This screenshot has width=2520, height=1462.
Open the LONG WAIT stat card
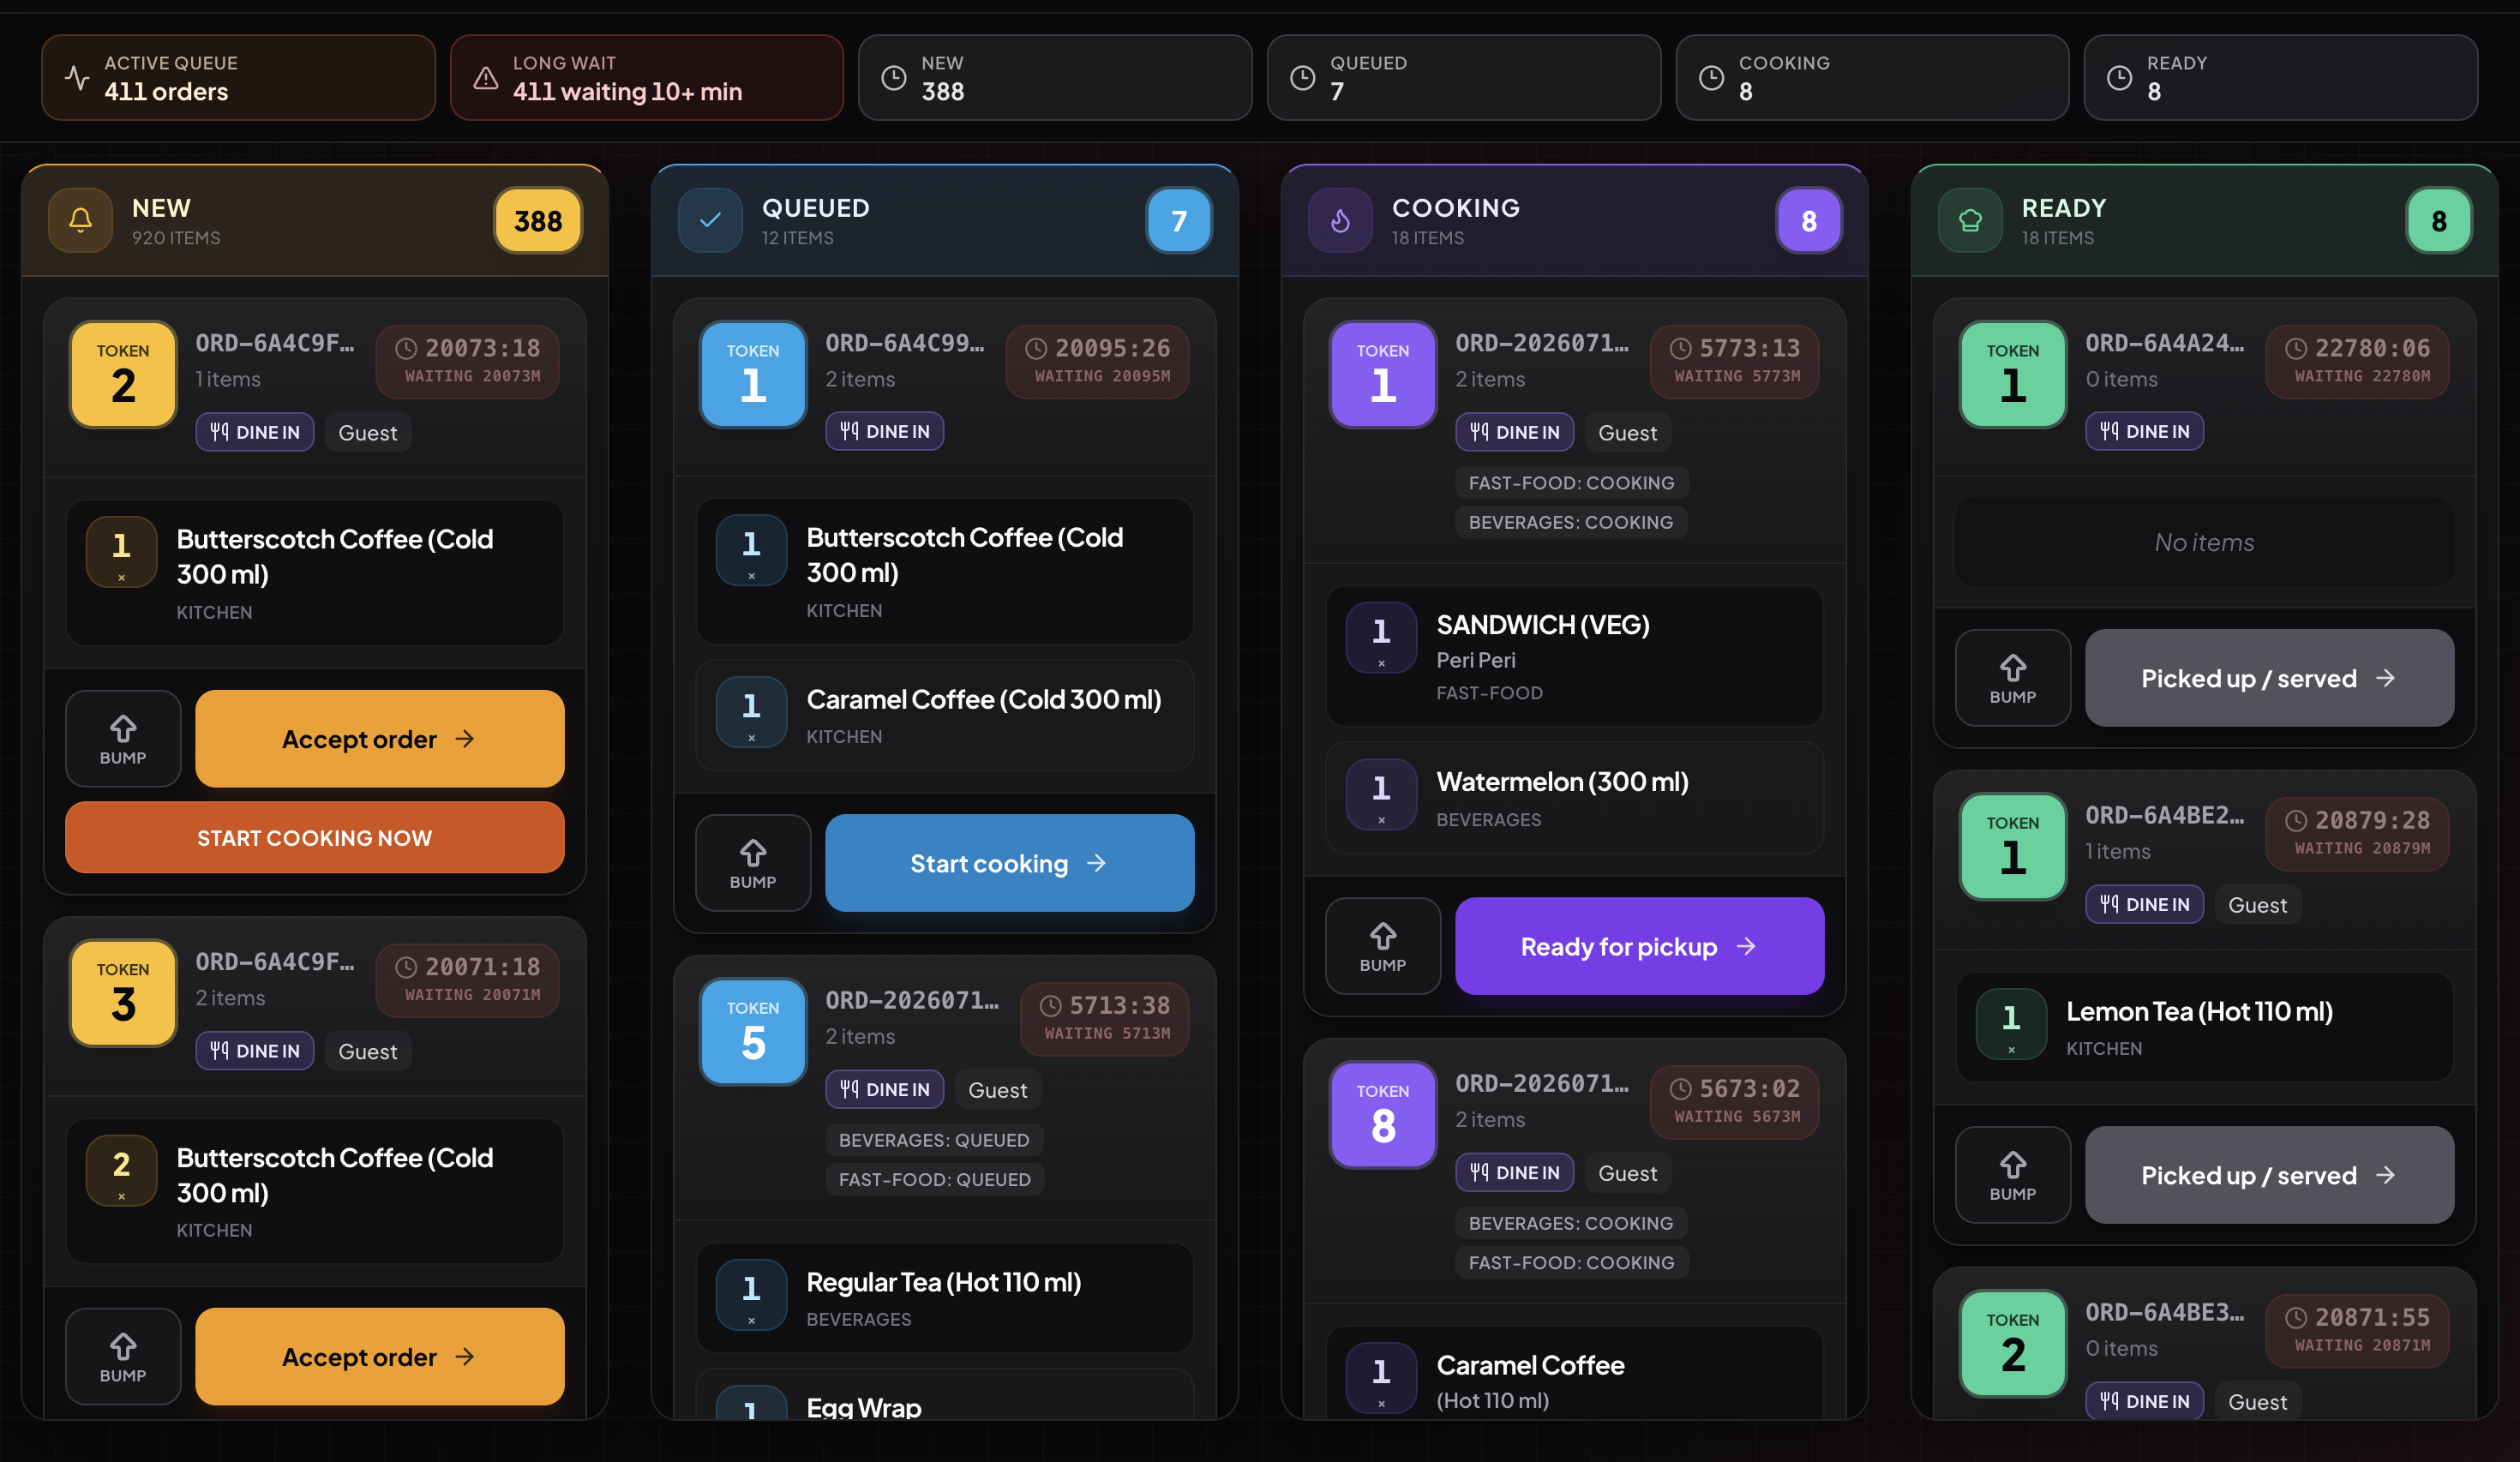[647, 78]
